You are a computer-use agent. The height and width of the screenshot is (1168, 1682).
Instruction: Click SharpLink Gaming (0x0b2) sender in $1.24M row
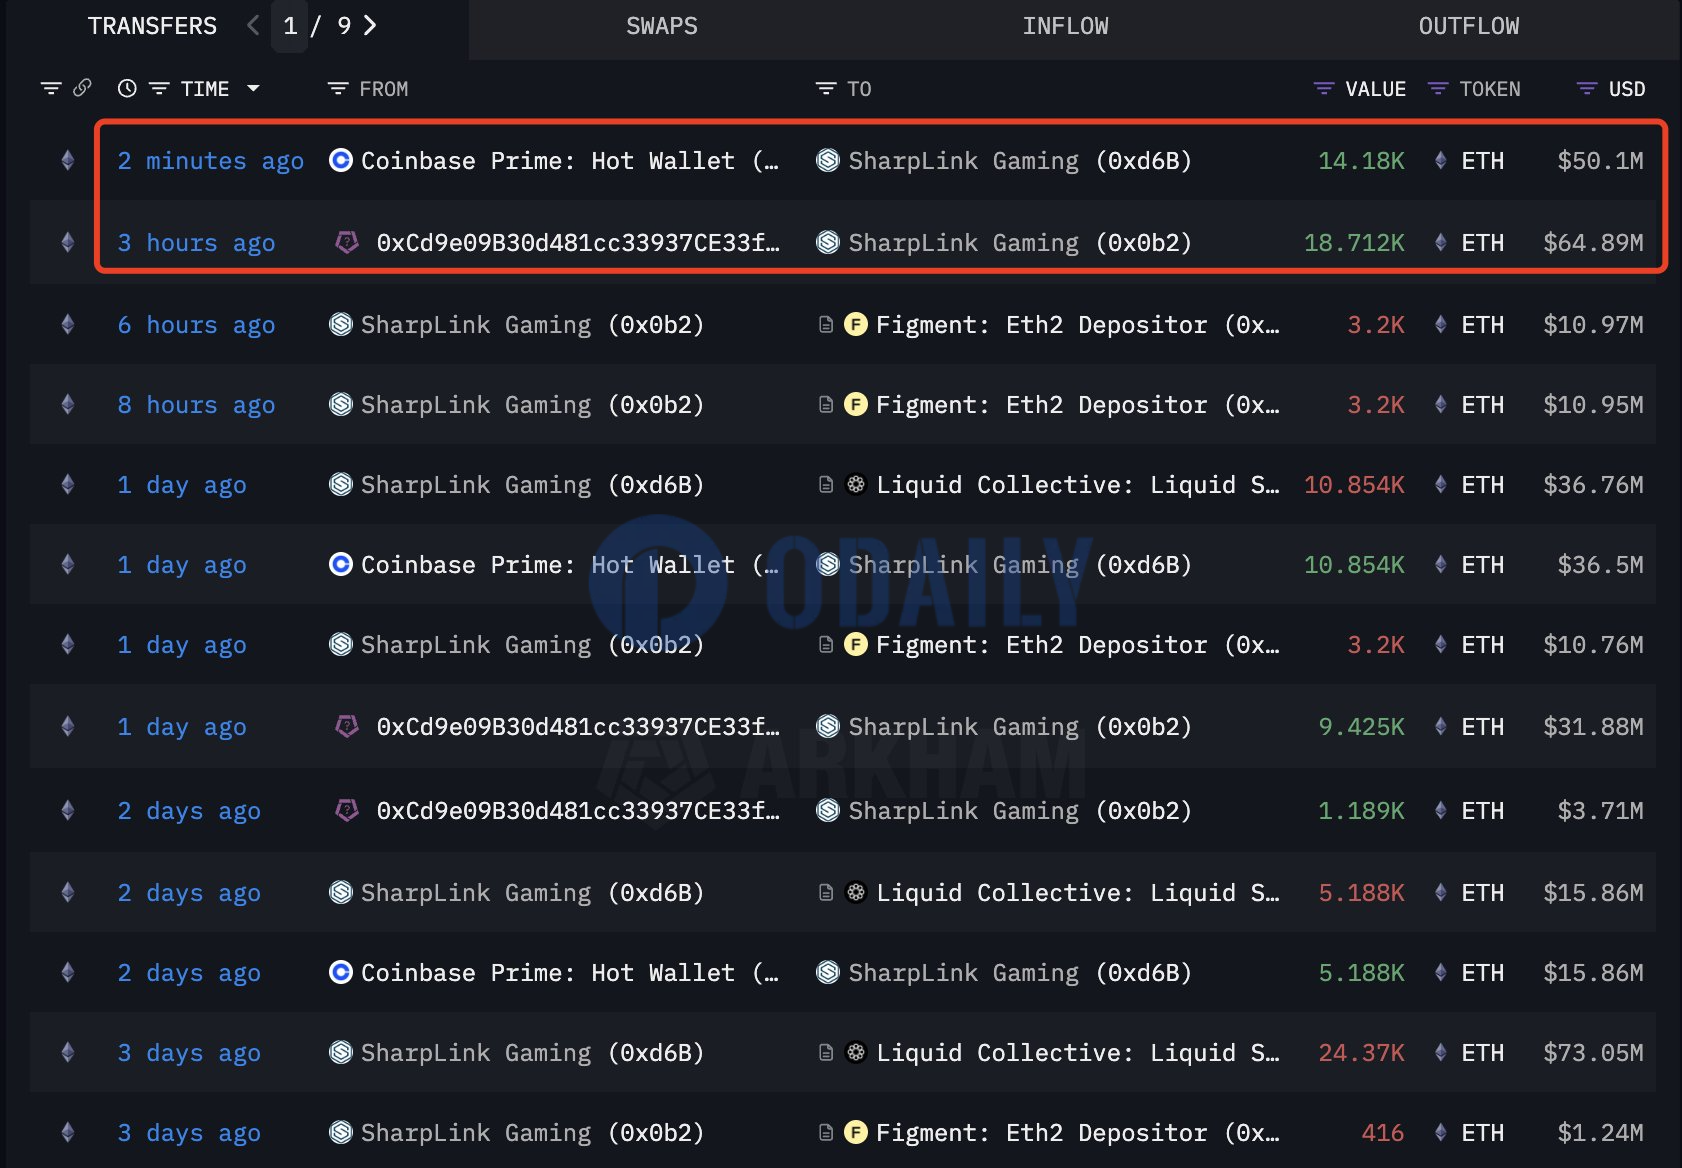point(532,1133)
